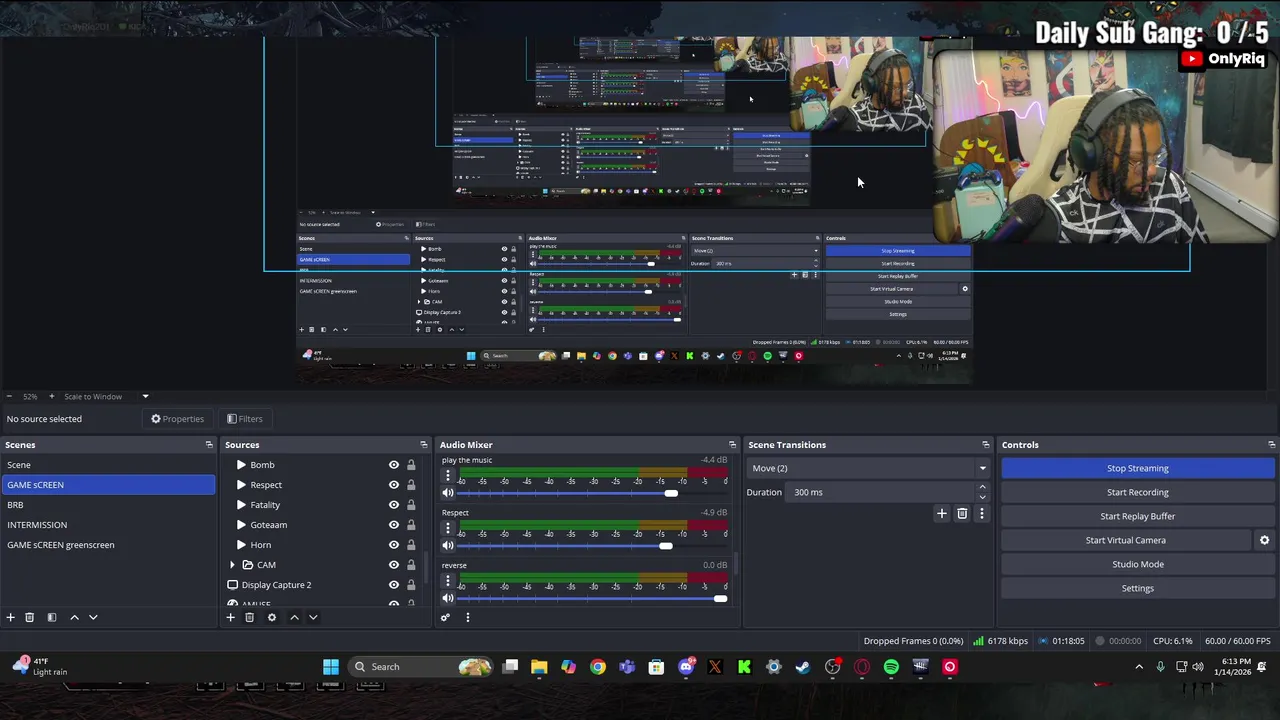Expand the Bomb source group
The height and width of the screenshot is (720, 1280).
(241, 465)
